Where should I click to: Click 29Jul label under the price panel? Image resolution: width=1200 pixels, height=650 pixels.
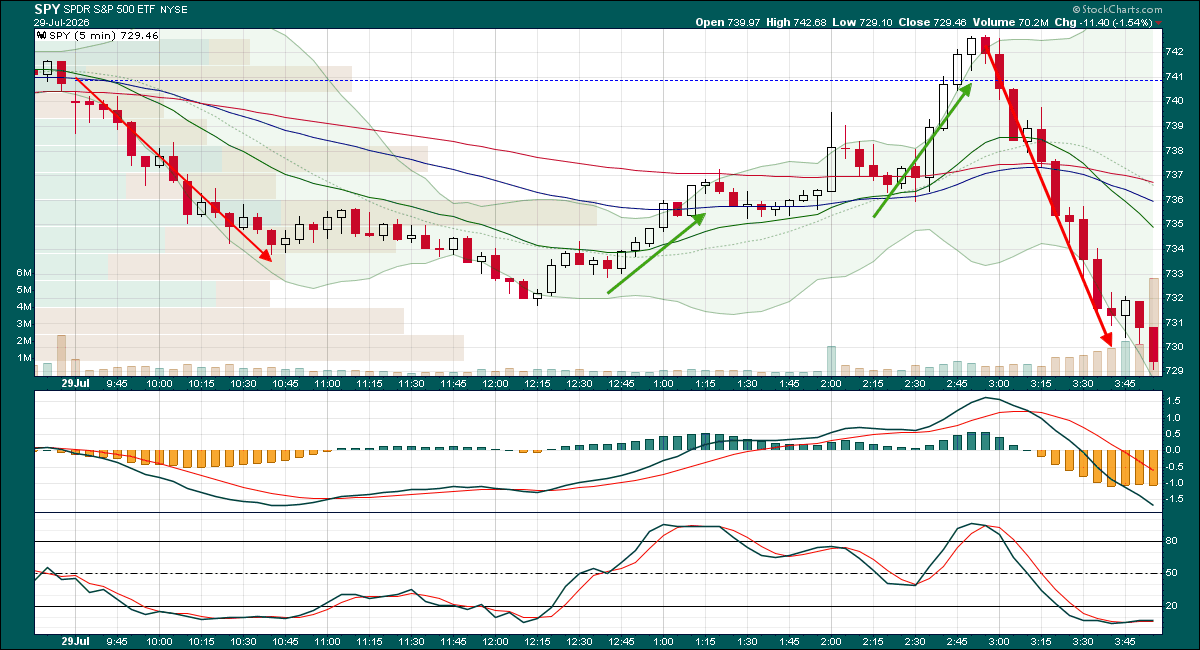point(76,384)
